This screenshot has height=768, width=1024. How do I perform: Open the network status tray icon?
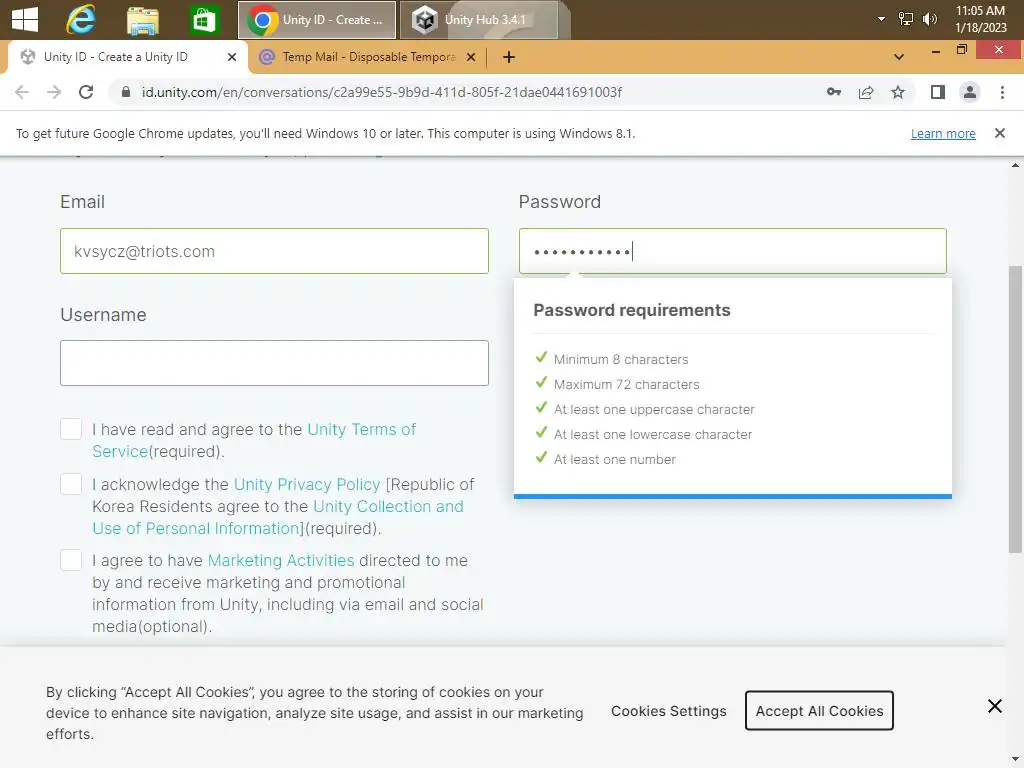[905, 19]
